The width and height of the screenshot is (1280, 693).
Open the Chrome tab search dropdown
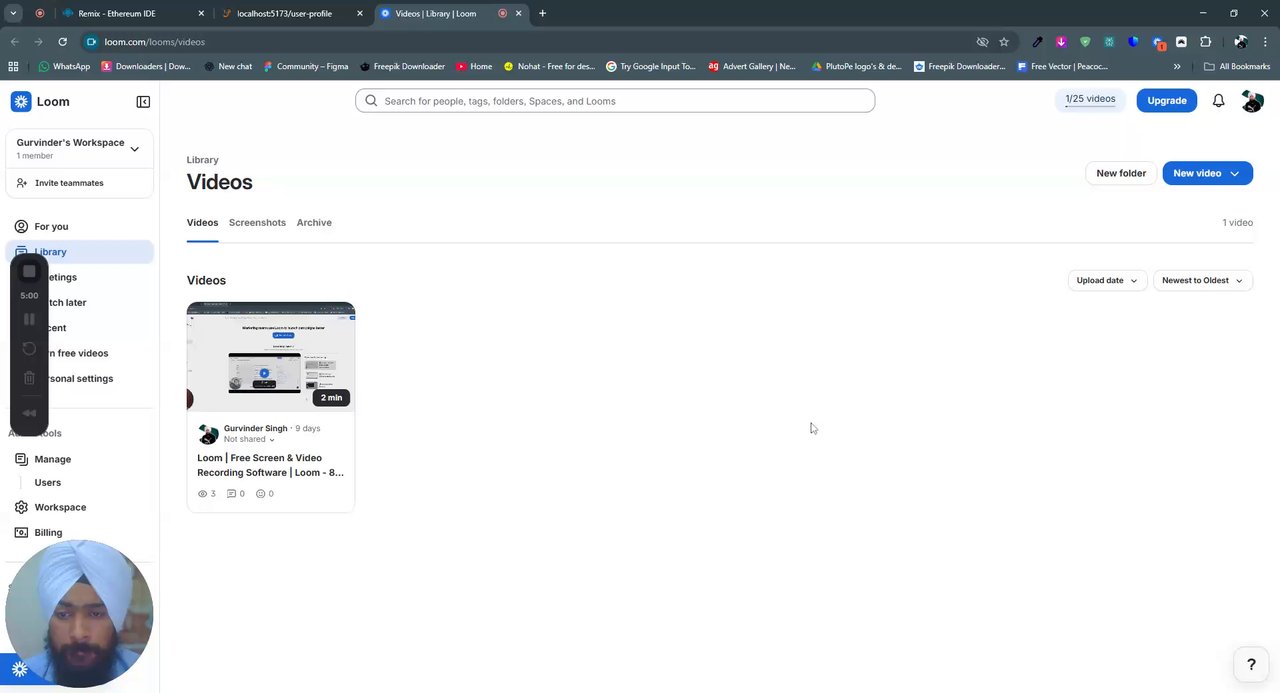(14, 13)
